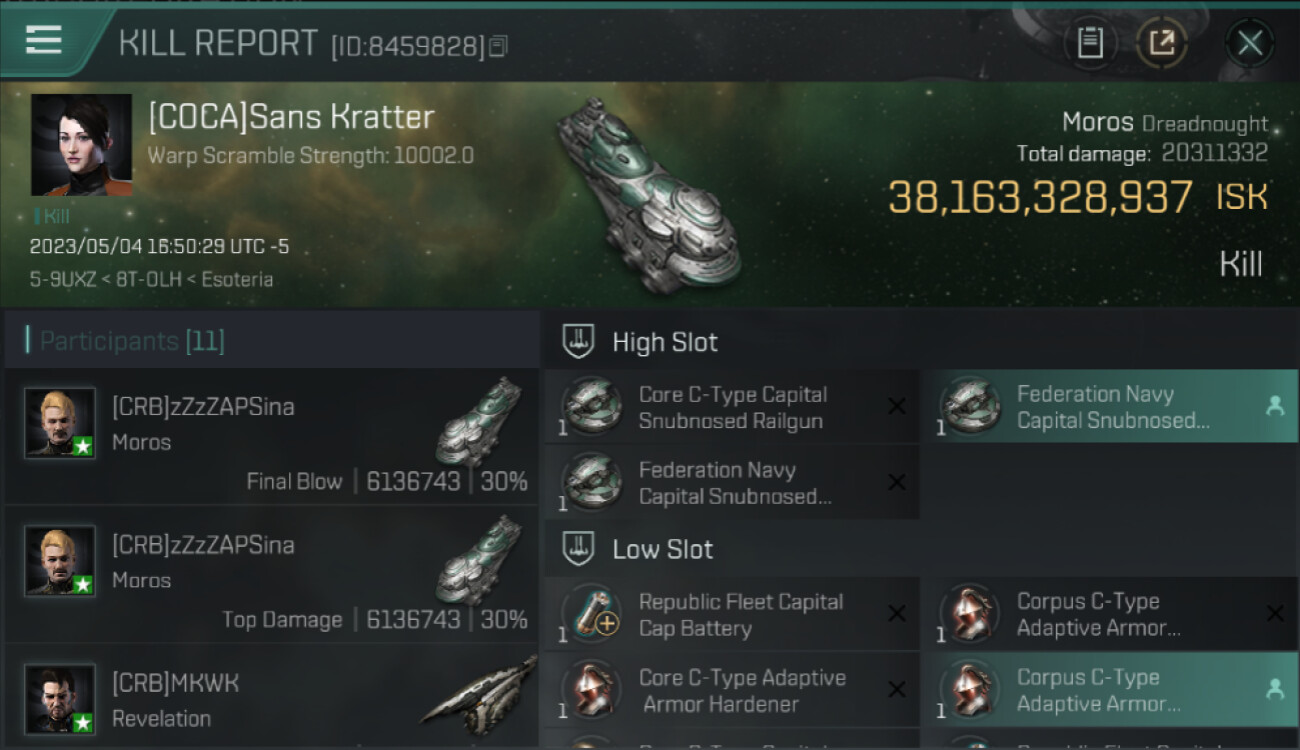Collapse the High Slot section
The width and height of the screenshot is (1300, 750).
pyautogui.click(x=580, y=342)
